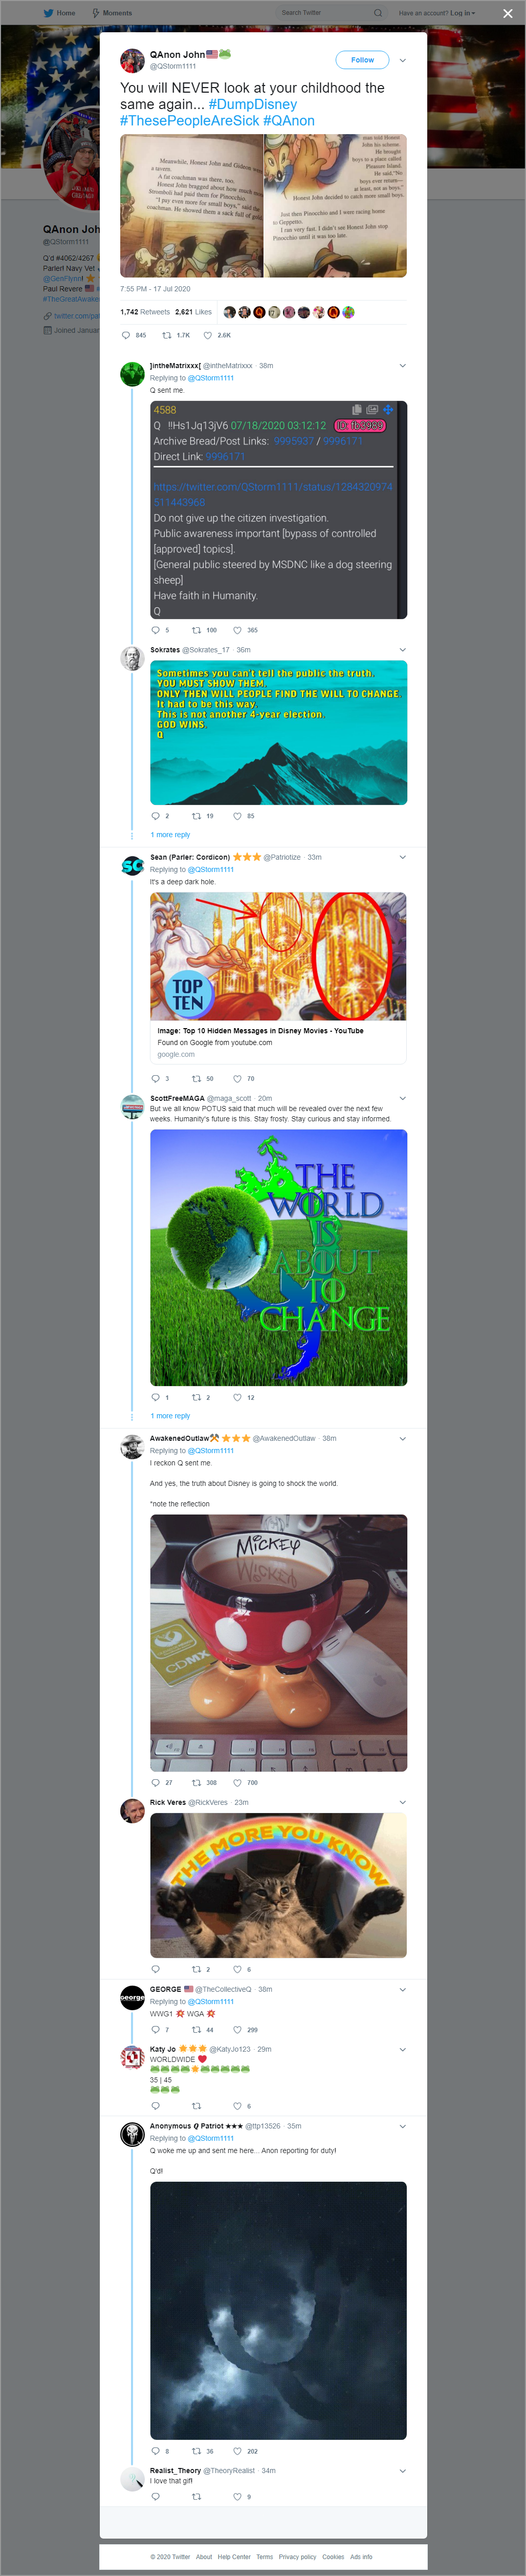Click the search magnifier icon
Viewport: 526px width, 2576px height.
point(377,13)
